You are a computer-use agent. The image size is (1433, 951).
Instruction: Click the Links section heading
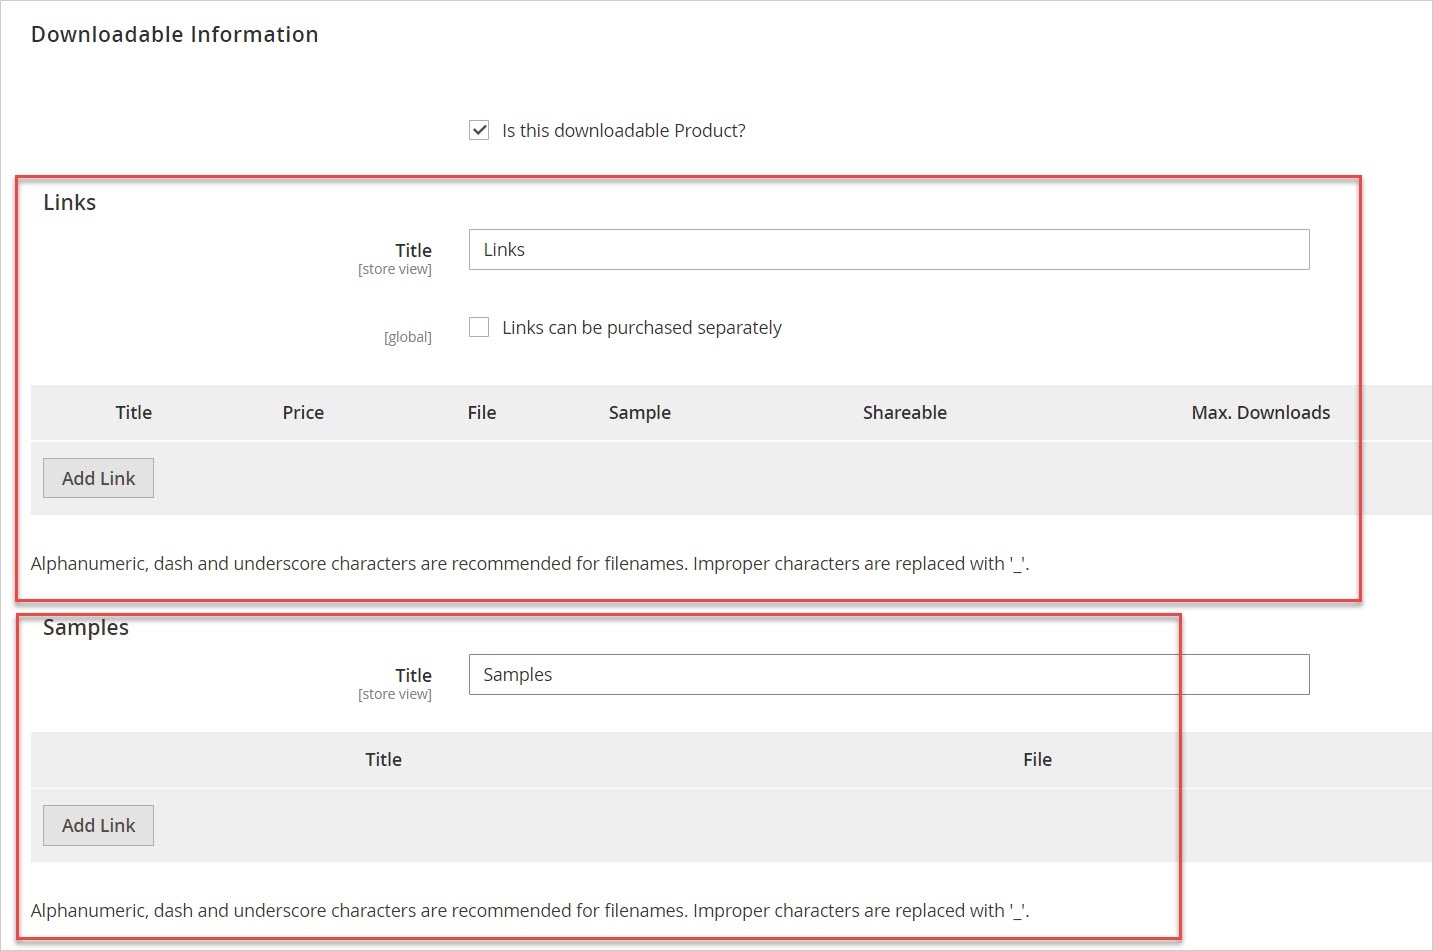[x=69, y=201]
